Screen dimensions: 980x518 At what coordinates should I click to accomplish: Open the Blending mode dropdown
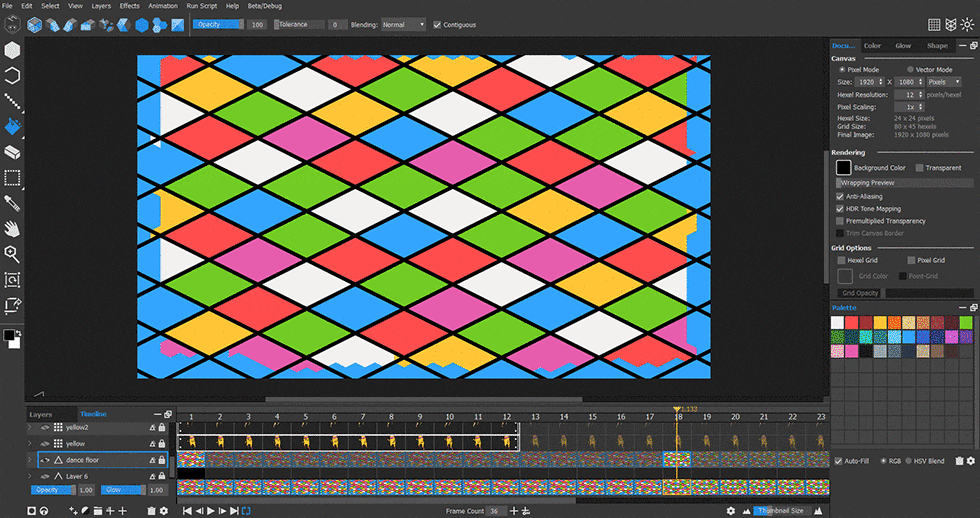coord(404,24)
